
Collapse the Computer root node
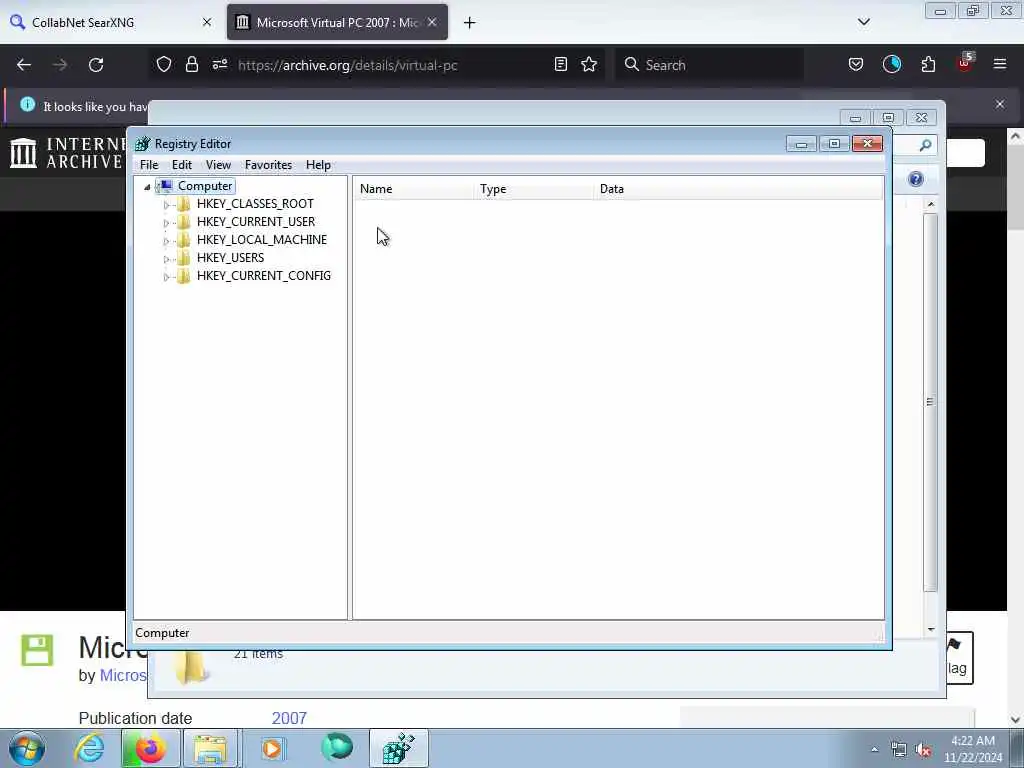(x=147, y=187)
